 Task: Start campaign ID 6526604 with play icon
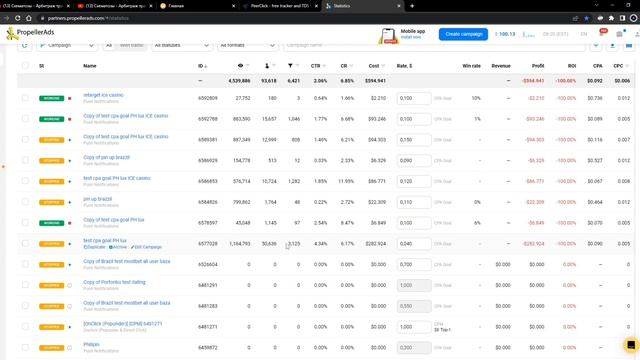coord(70,265)
